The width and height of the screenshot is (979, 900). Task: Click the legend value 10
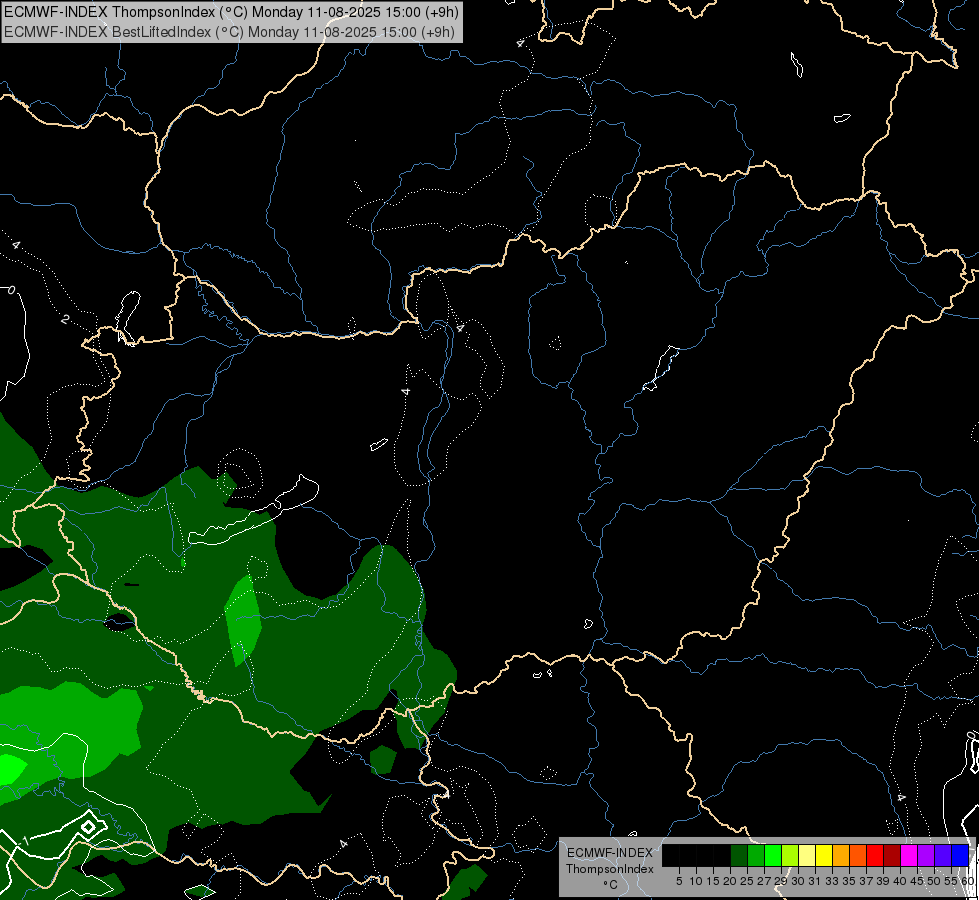click(696, 881)
